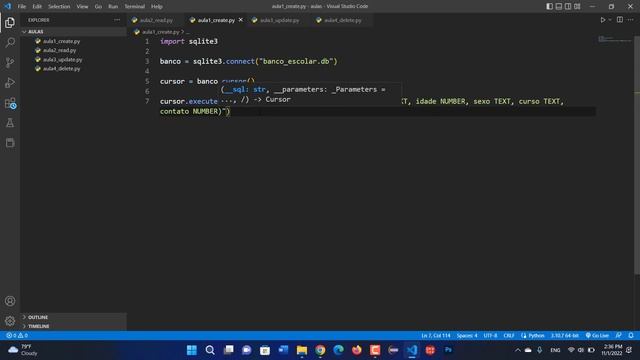Open the Help menu
Image resolution: width=640 pixels, height=360 pixels.
tap(157, 6)
